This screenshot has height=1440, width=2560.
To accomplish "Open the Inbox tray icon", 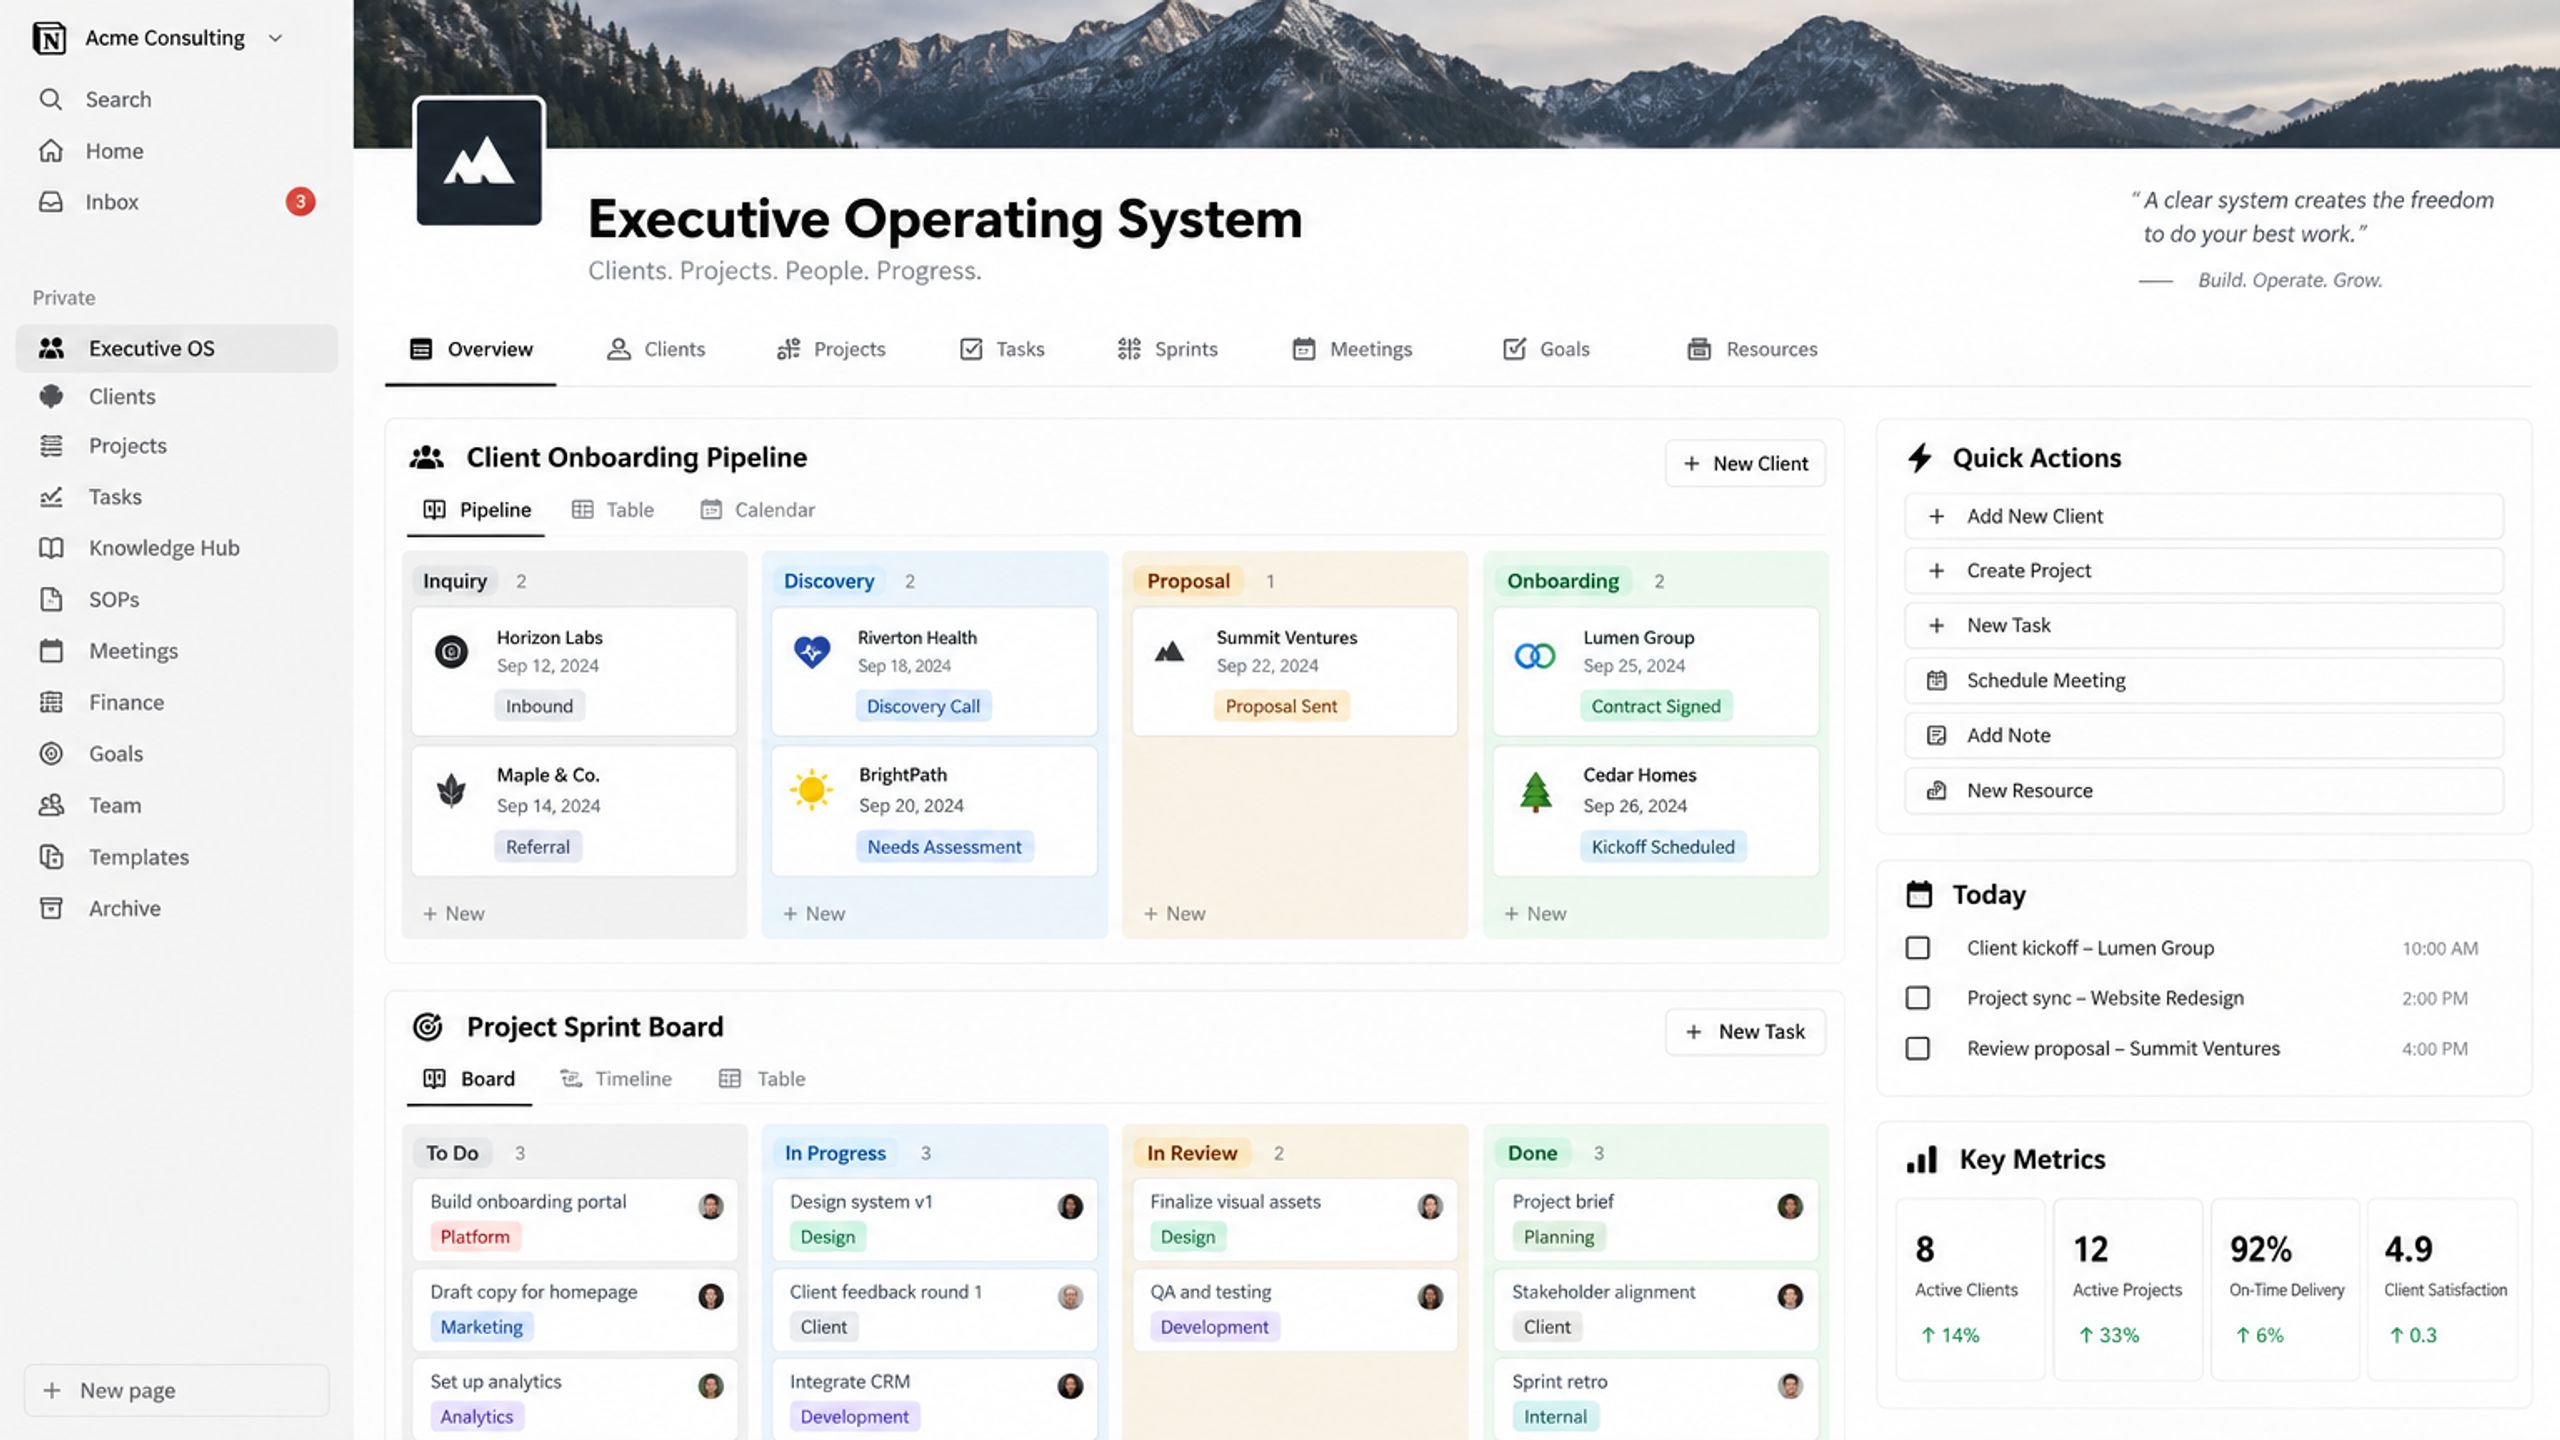I will [50, 202].
